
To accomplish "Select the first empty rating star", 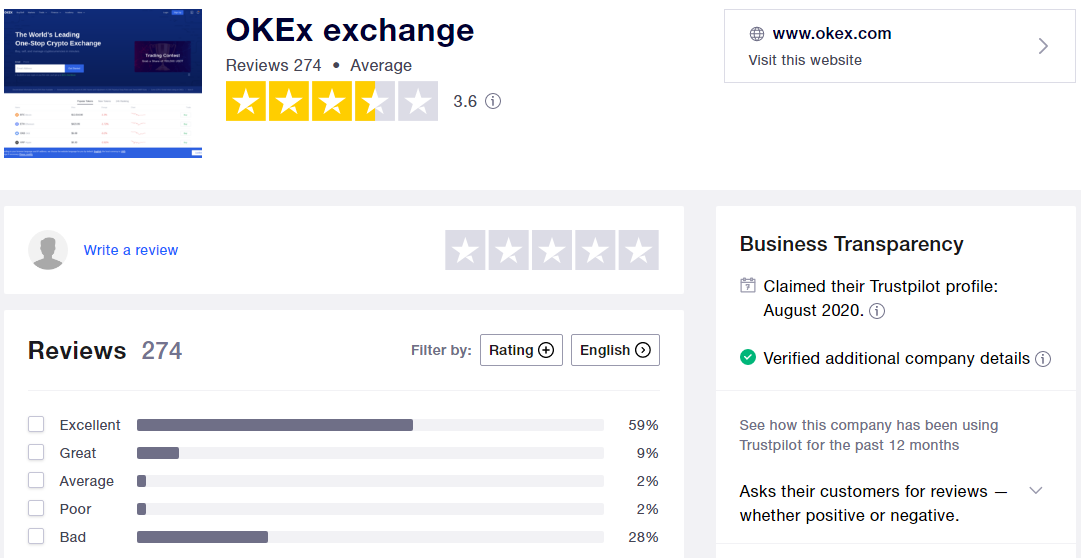I will coord(465,250).
